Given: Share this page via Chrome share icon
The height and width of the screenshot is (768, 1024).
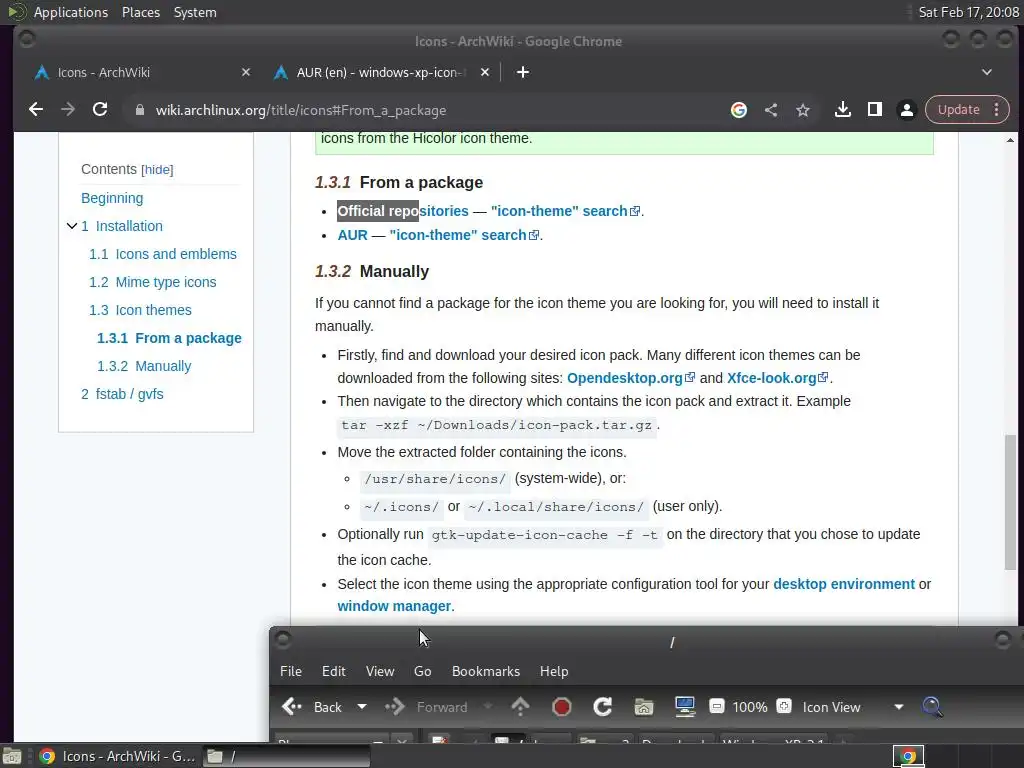Looking at the screenshot, I should click(771, 110).
